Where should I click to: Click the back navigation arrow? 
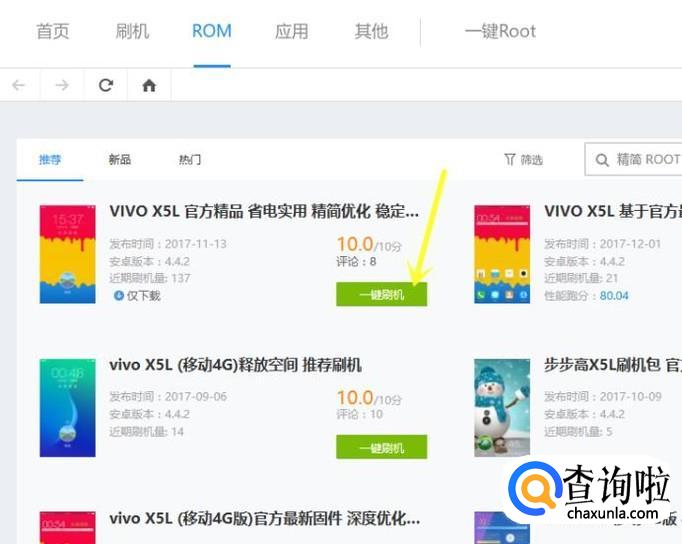19,85
